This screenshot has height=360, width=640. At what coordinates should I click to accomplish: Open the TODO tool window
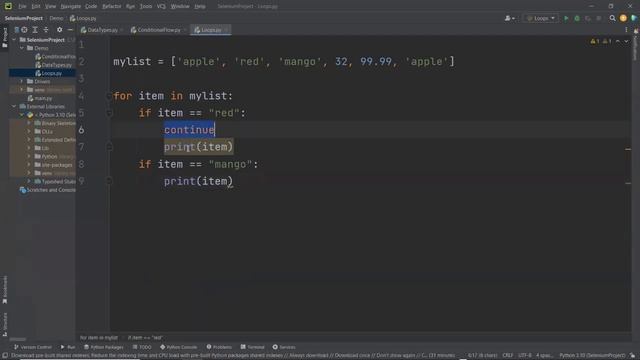click(x=142, y=347)
